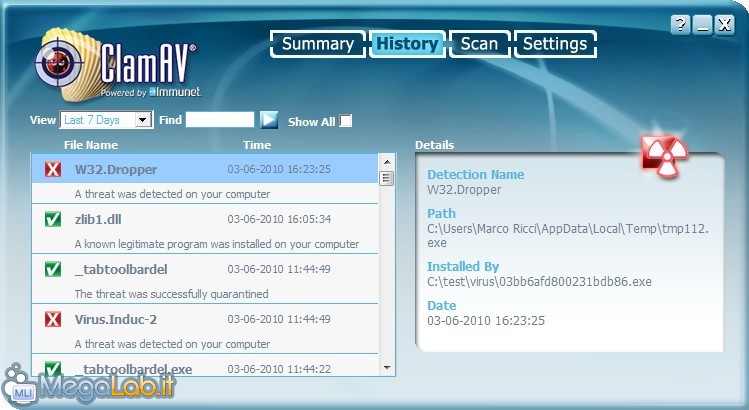Select the _tabtoolbardel entry name
This screenshot has width=749, height=410.
pyautogui.click(x=121, y=270)
